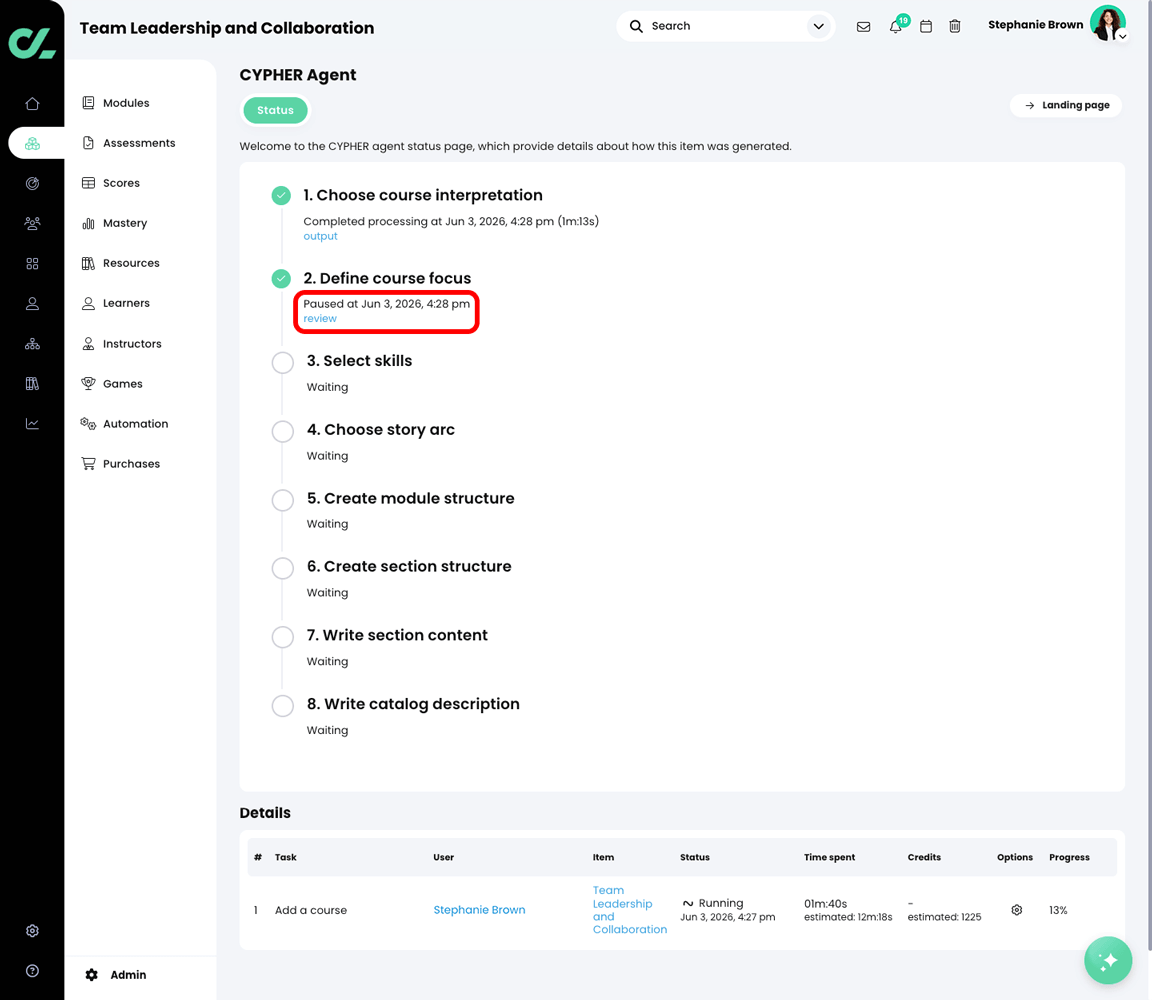Open the trash bin icon in the header

click(x=954, y=26)
